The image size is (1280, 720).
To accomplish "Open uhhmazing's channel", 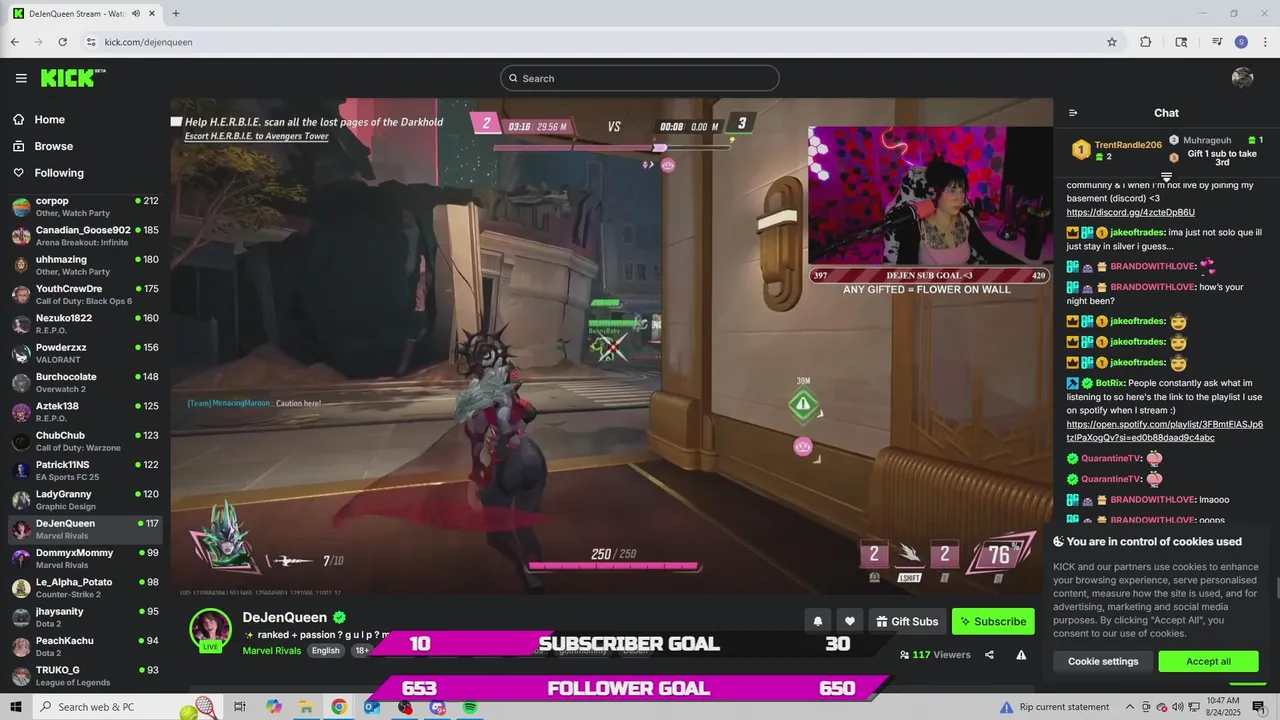I will click(85, 265).
